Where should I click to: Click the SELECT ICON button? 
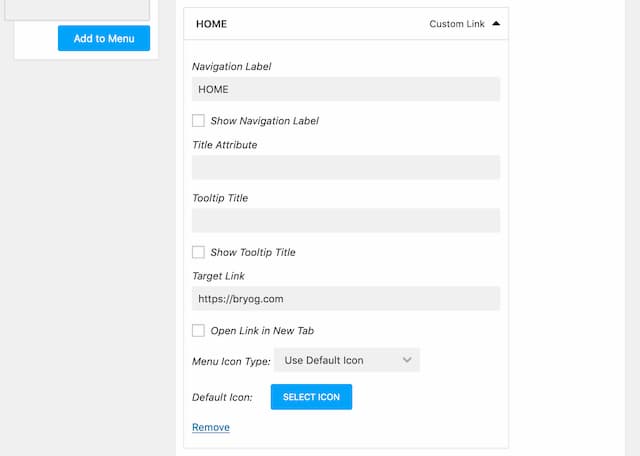[311, 397]
